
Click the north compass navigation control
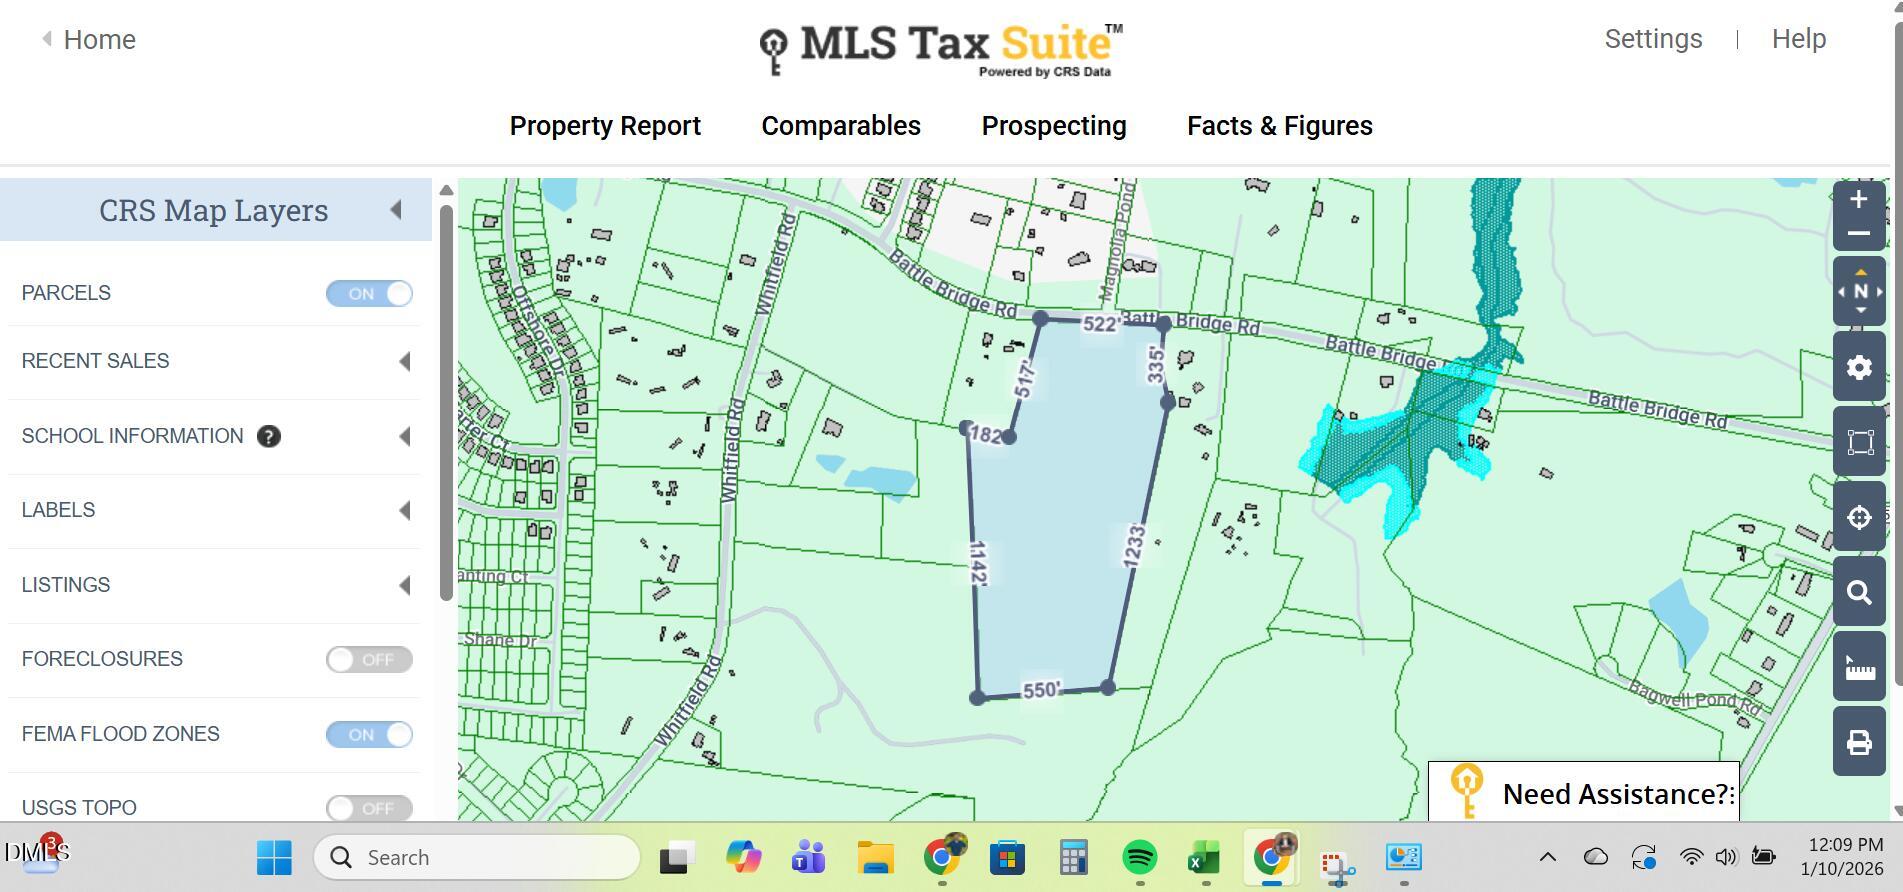pyautogui.click(x=1859, y=291)
